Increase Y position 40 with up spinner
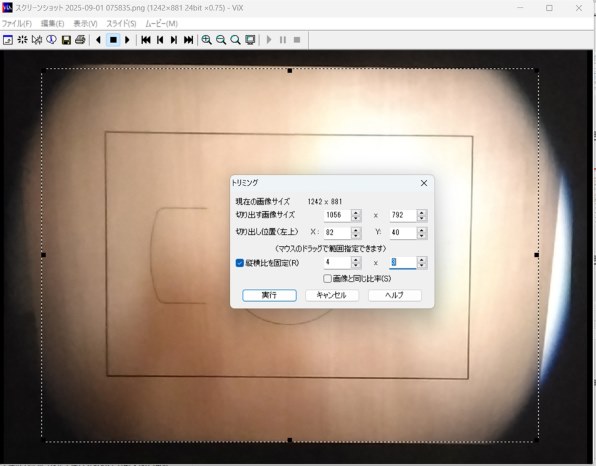596x466 pixels. [x=421, y=230]
